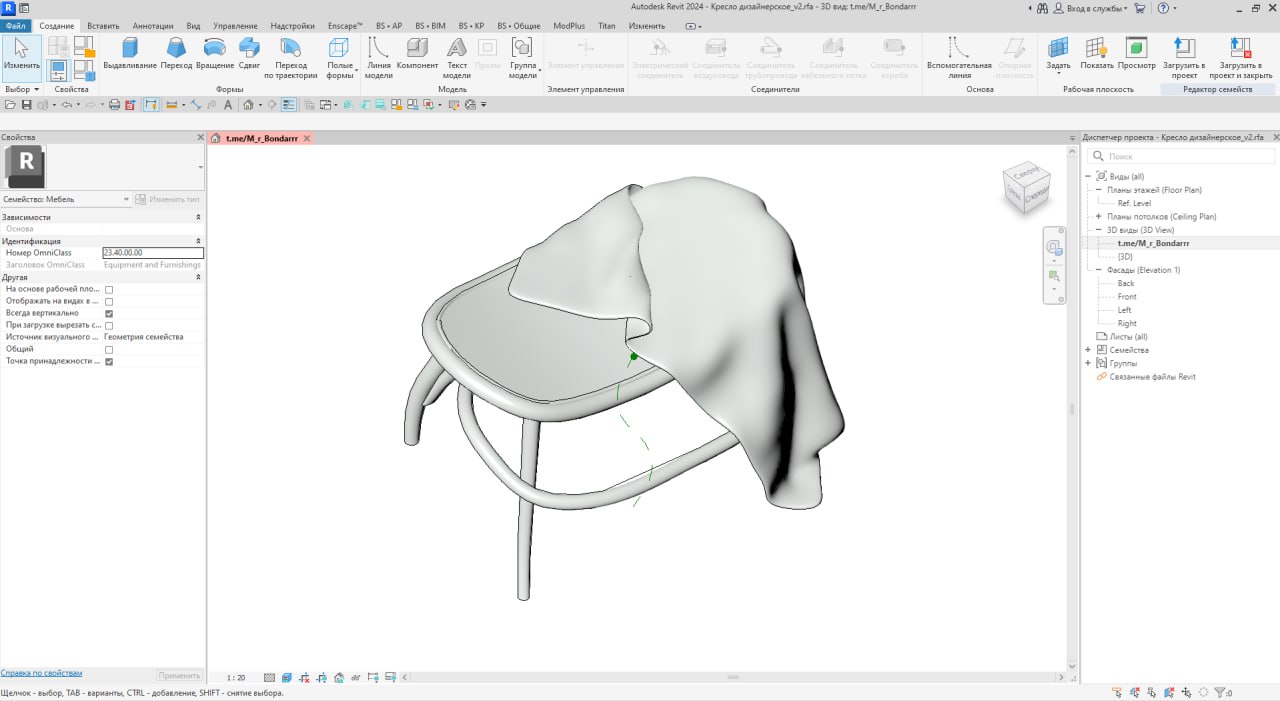Open the Семейство: Мебель type selector dropdown
This screenshot has height=701, width=1280.
click(x=124, y=198)
